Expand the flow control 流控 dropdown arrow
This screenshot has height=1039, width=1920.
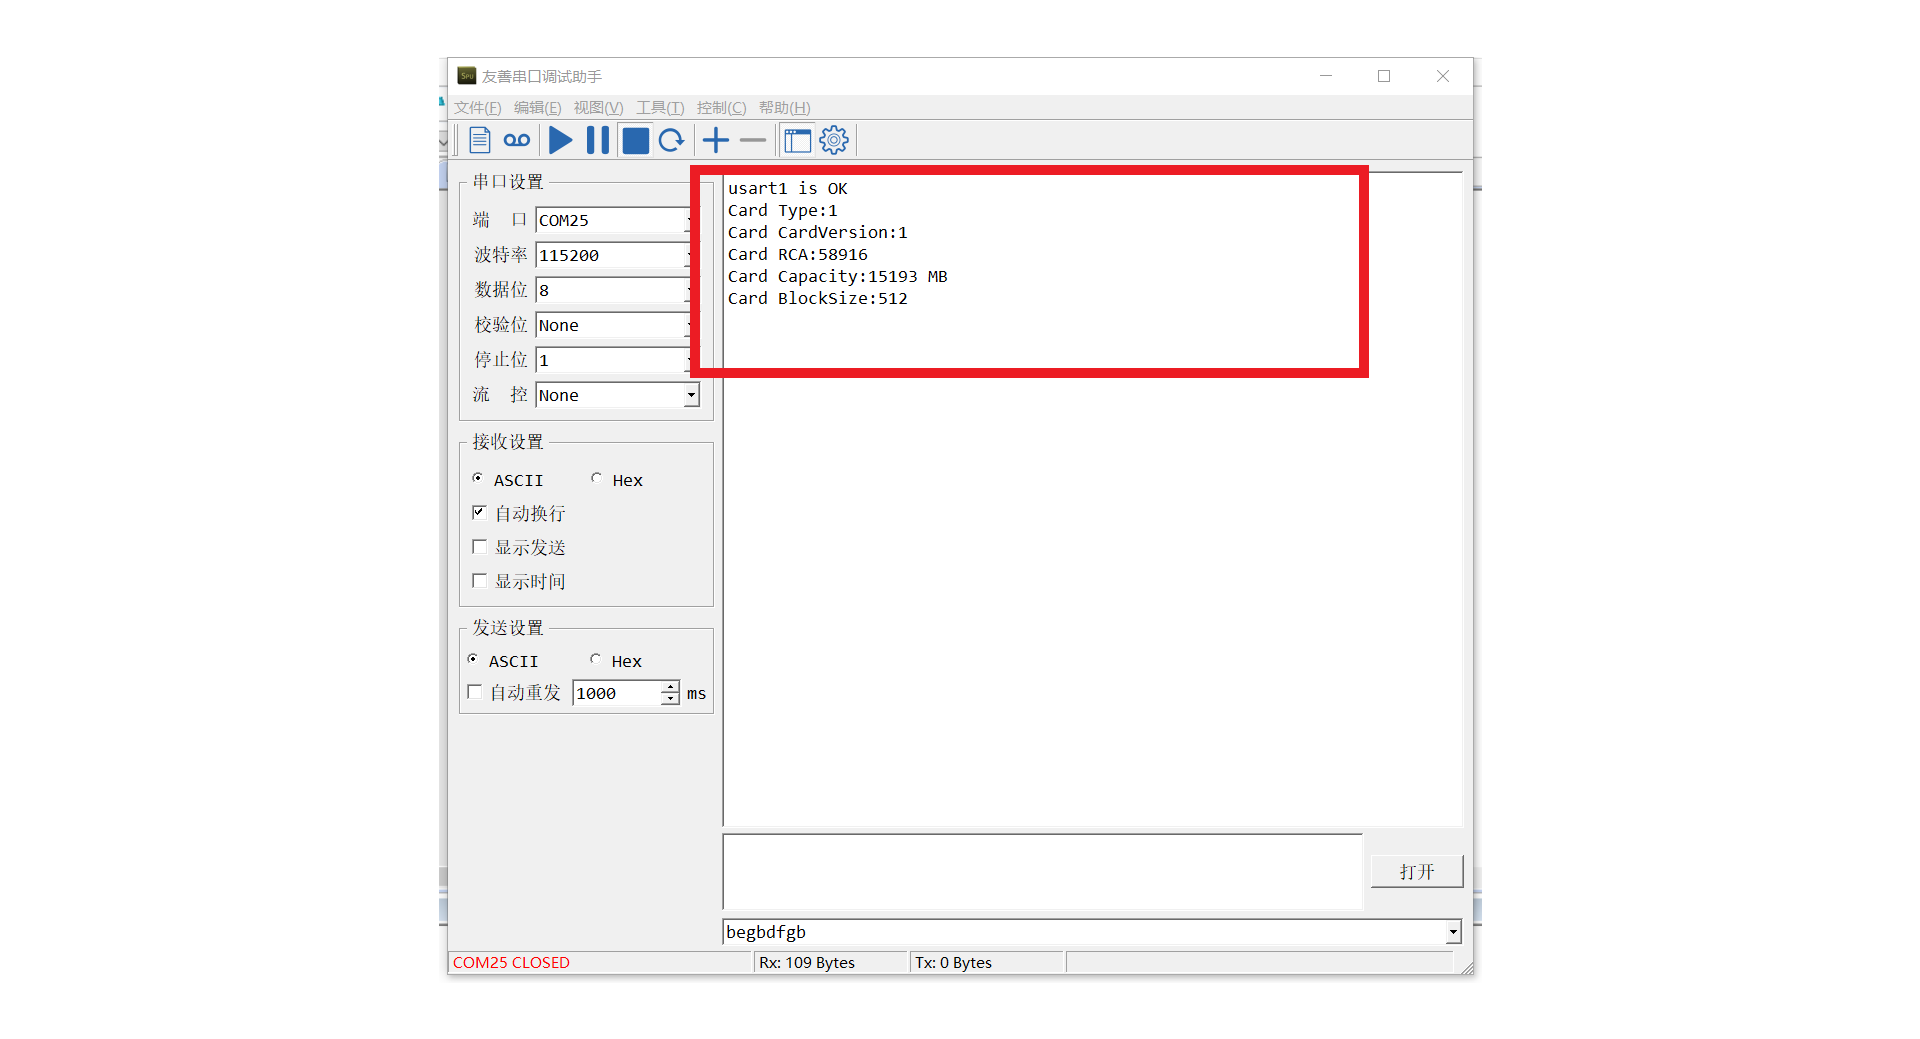click(x=691, y=395)
